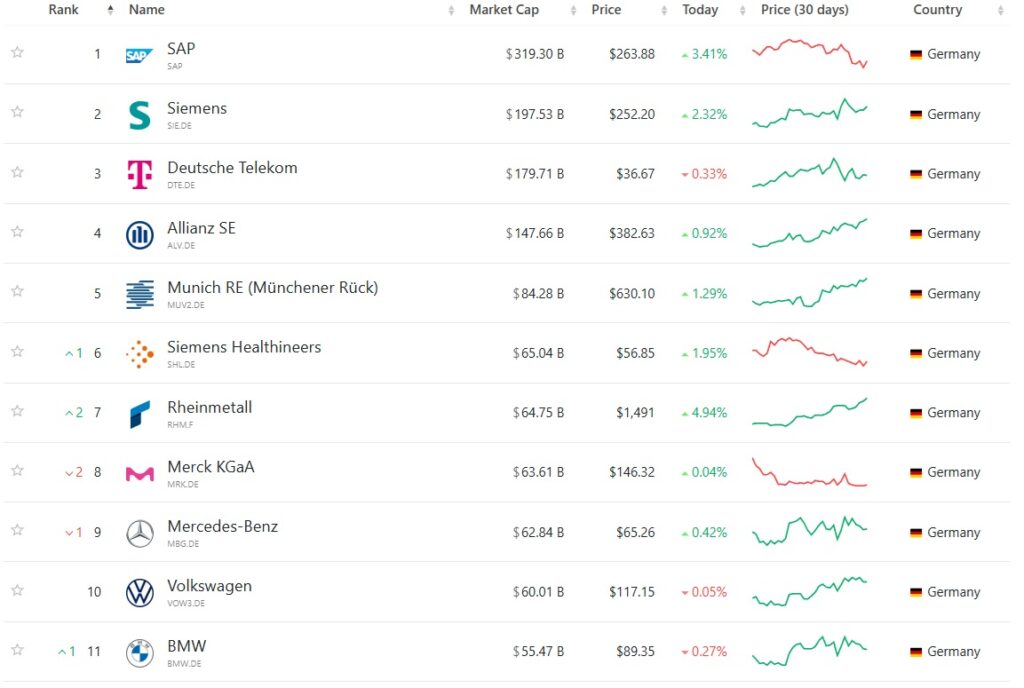
Task: Click the Germany flag in Siemens row
Action: pyautogui.click(x=915, y=115)
